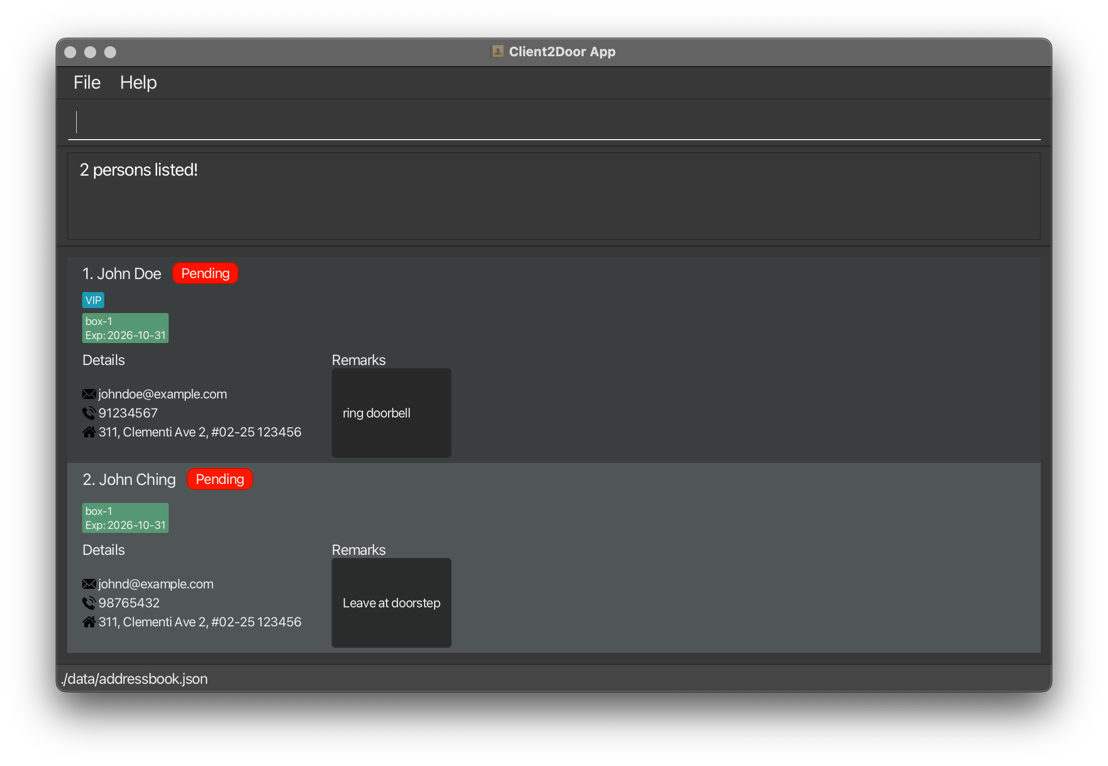Screen dimensions: 1108x766
Task: Click the "ring doorbell" remarks box
Action: pos(391,413)
